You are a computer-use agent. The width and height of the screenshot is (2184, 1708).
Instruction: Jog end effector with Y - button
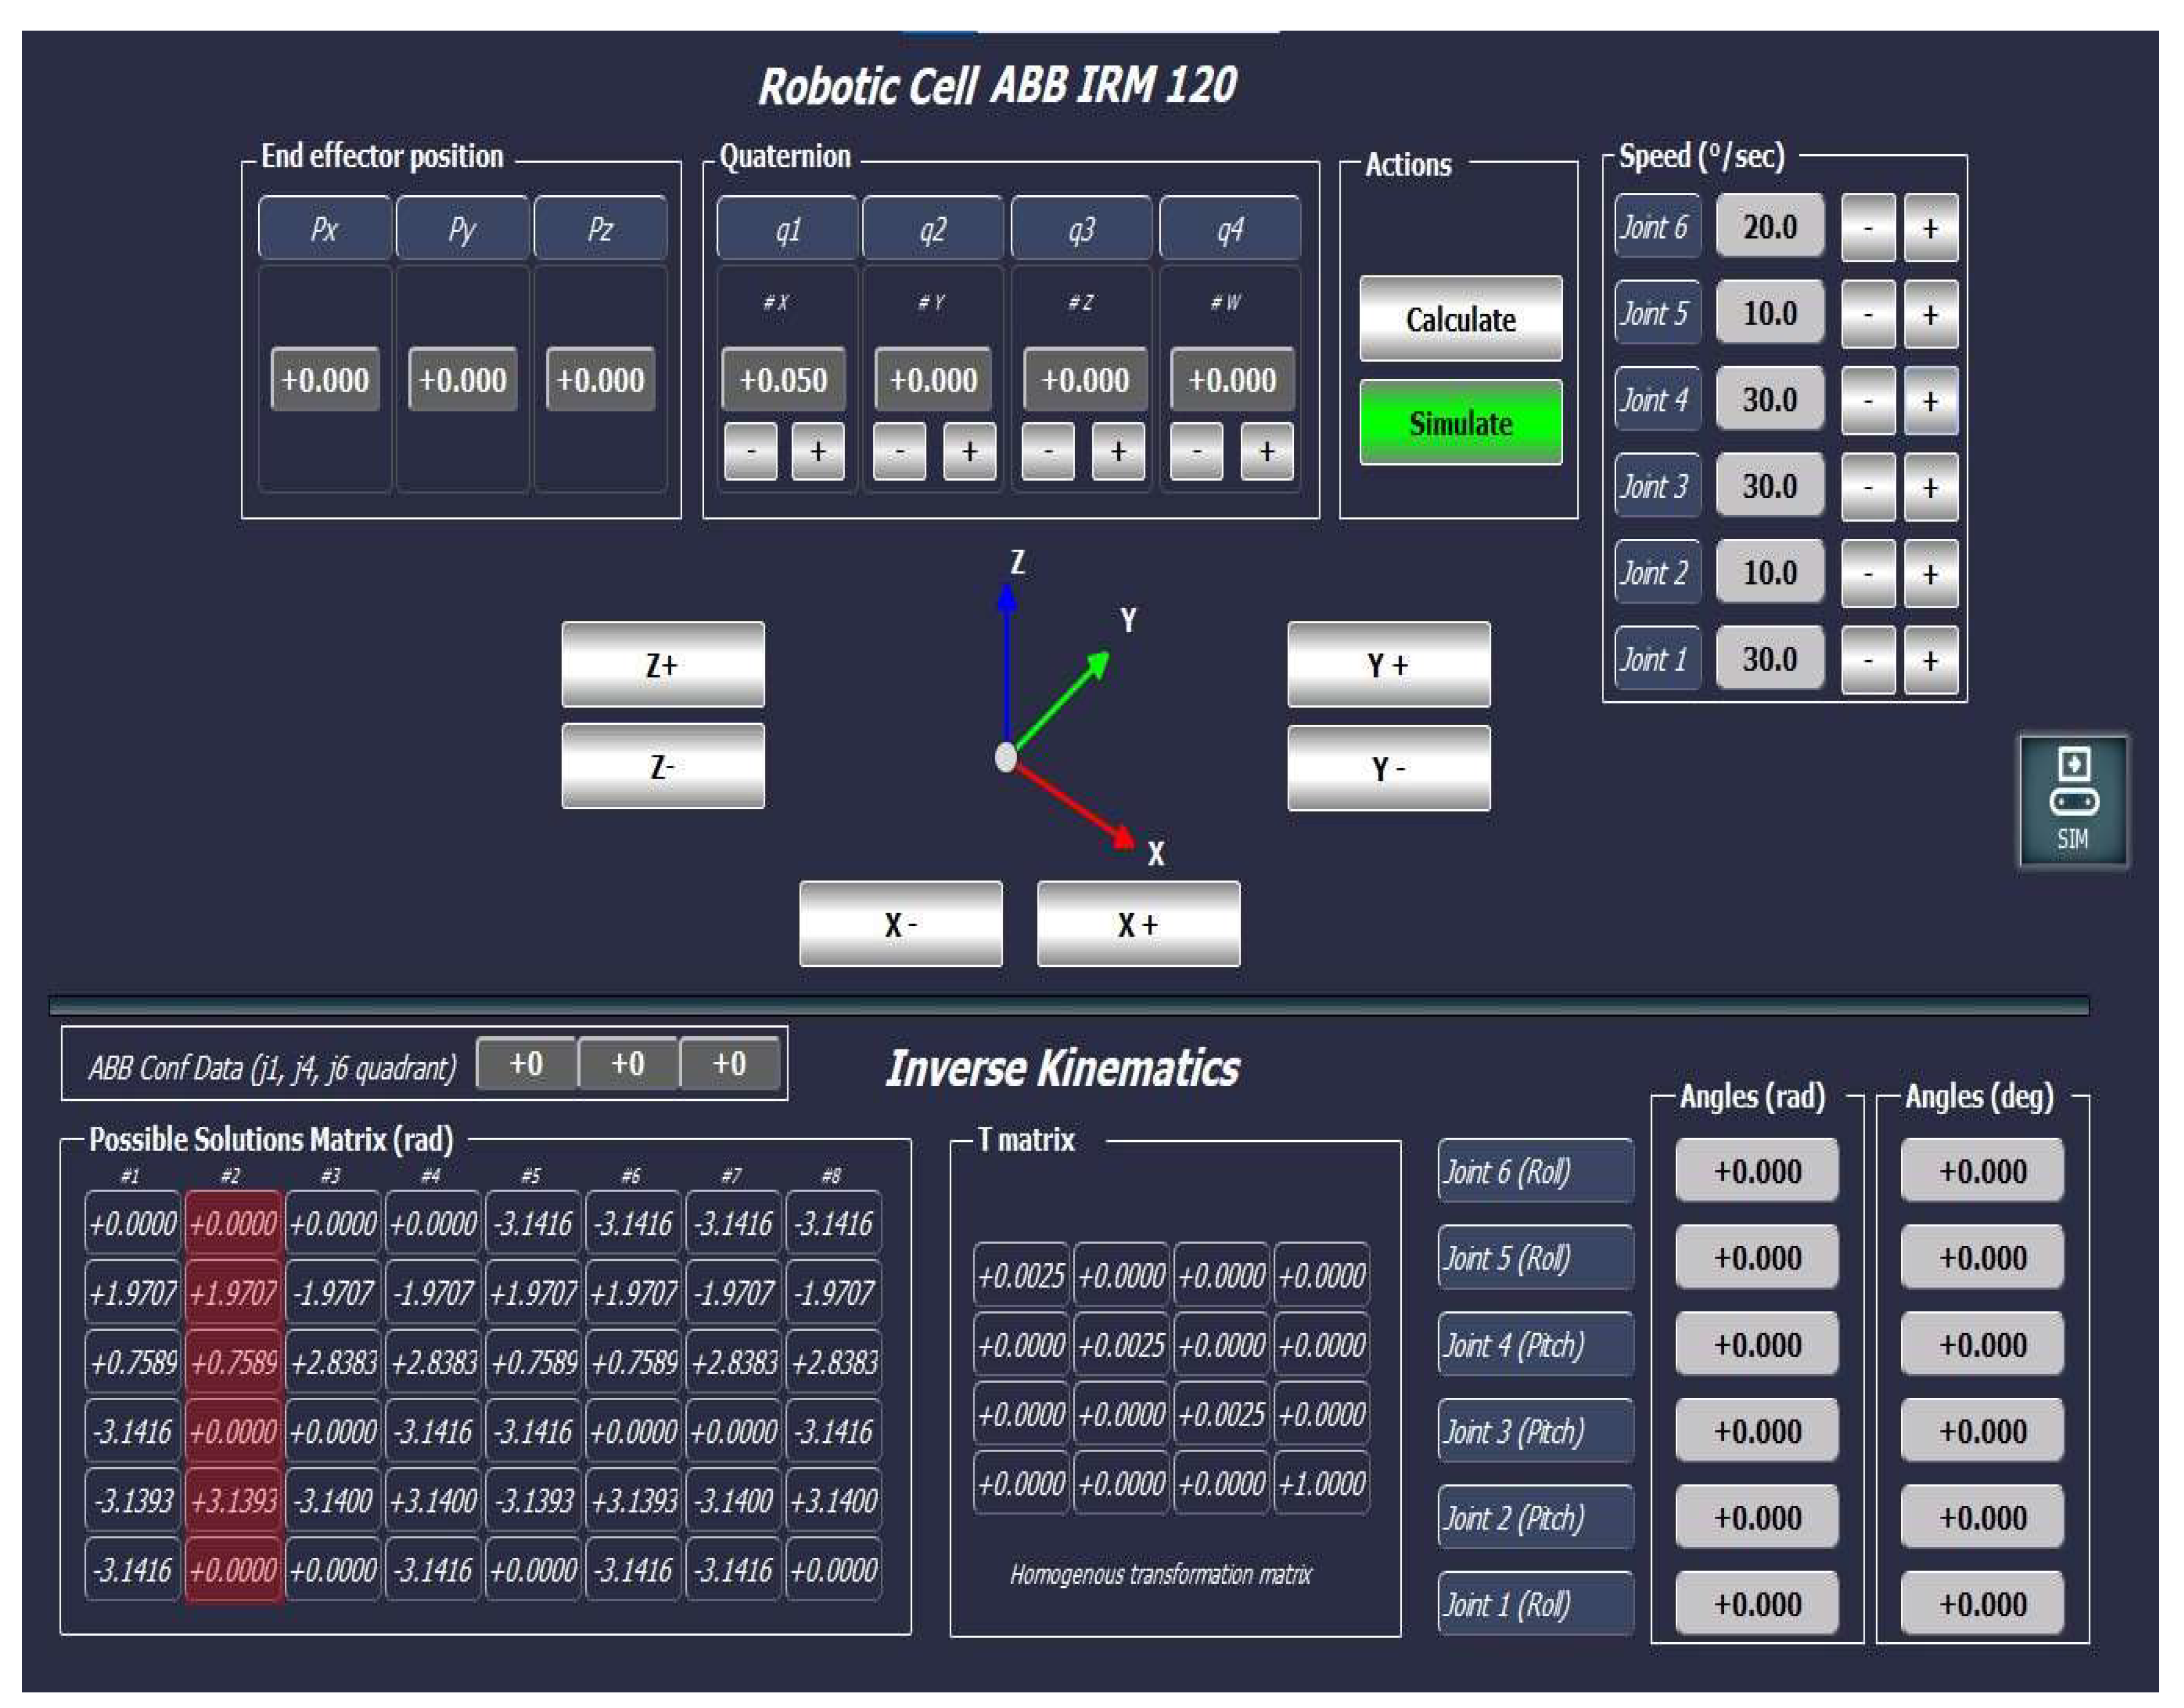pyautogui.click(x=1388, y=769)
